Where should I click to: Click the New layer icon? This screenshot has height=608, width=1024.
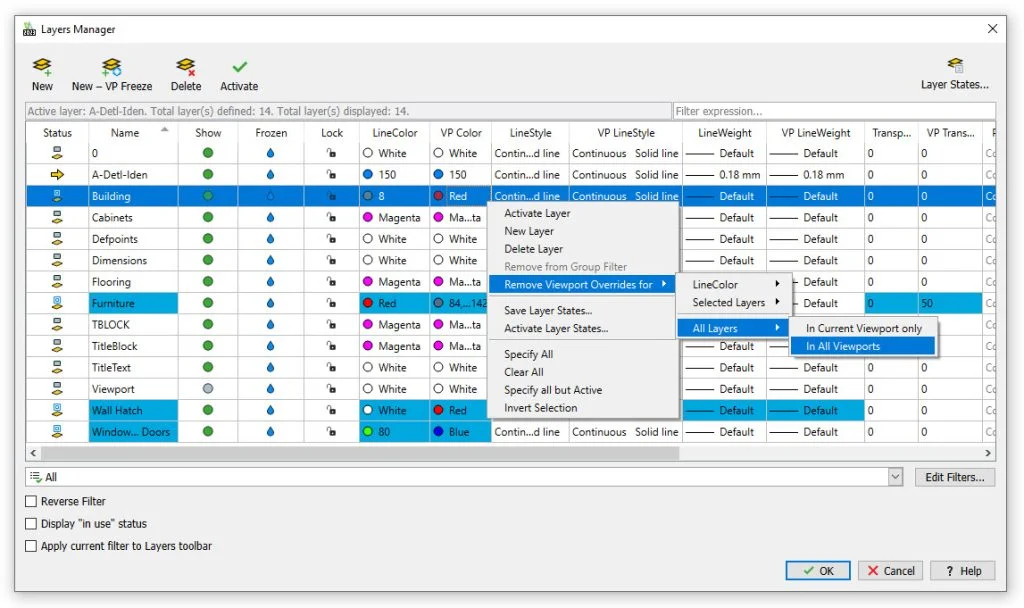[x=42, y=67]
